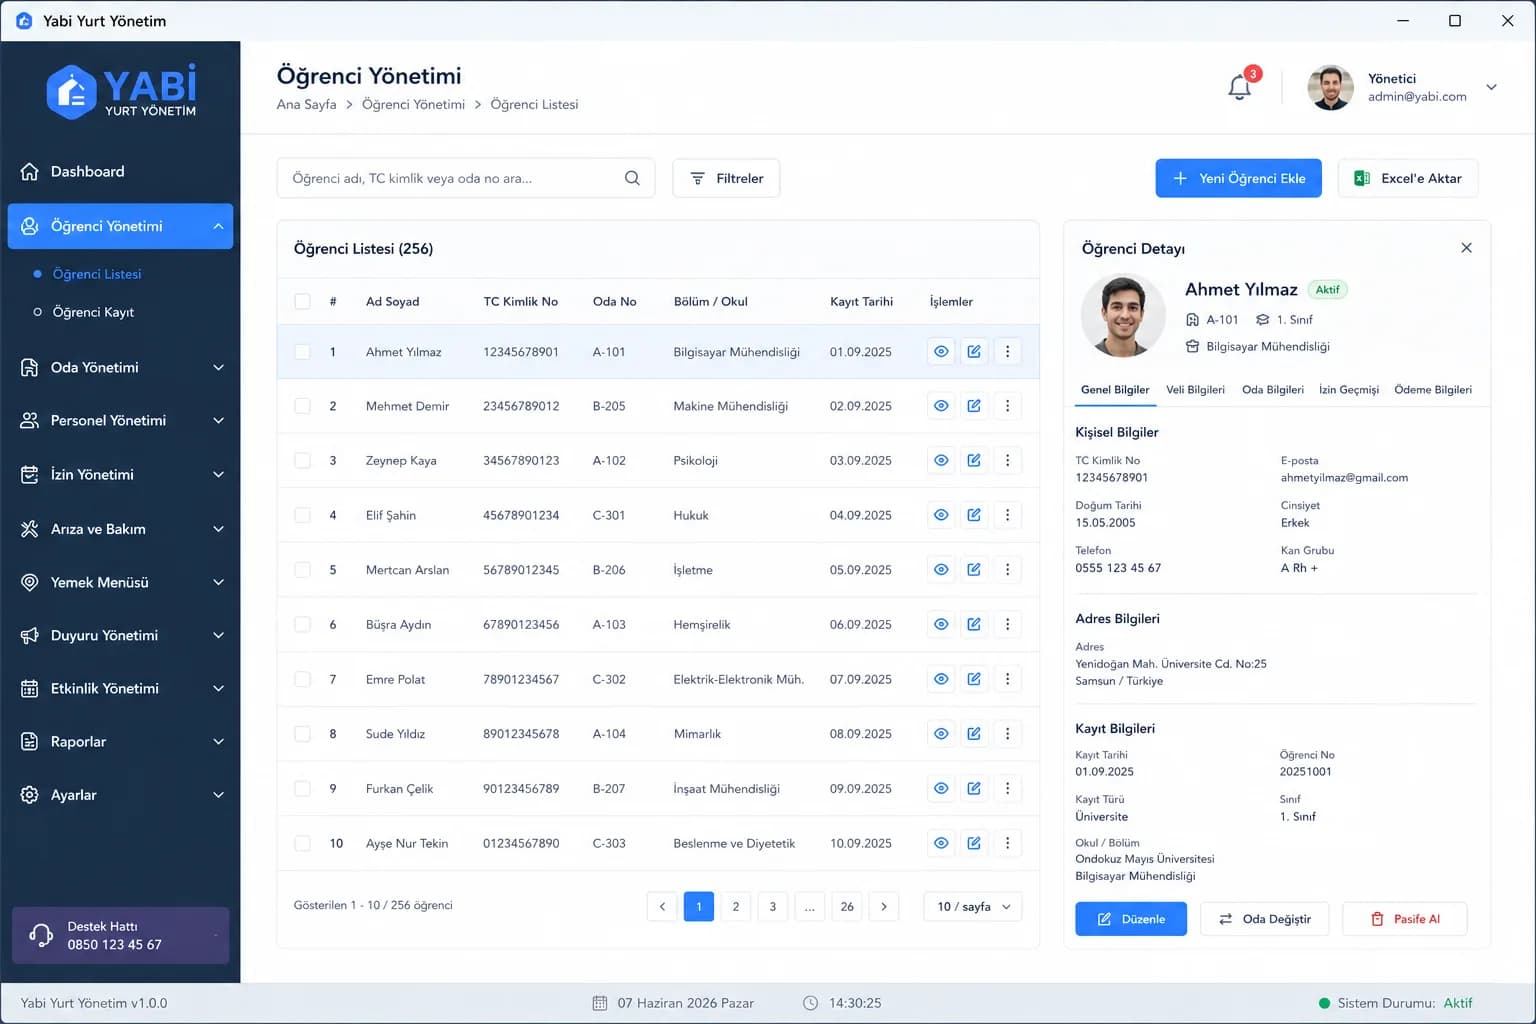Image resolution: width=1536 pixels, height=1024 pixels.
Task: Toggle the select-all header checkbox
Action: click(x=302, y=301)
